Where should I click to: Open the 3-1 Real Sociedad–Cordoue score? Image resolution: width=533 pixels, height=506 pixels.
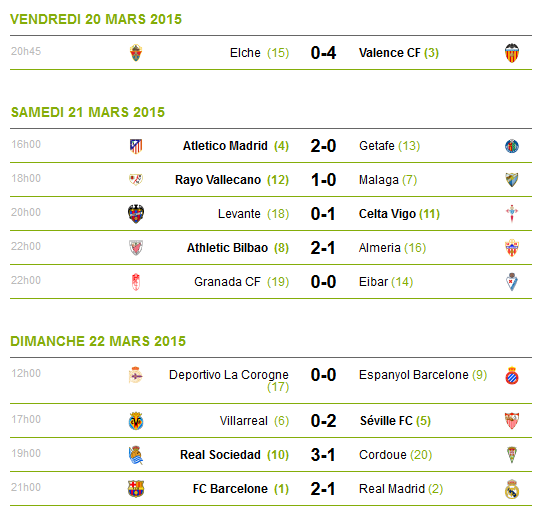click(323, 455)
